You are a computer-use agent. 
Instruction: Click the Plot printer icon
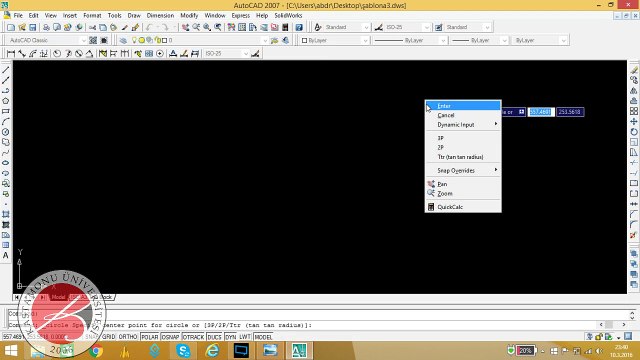(x=46, y=27)
